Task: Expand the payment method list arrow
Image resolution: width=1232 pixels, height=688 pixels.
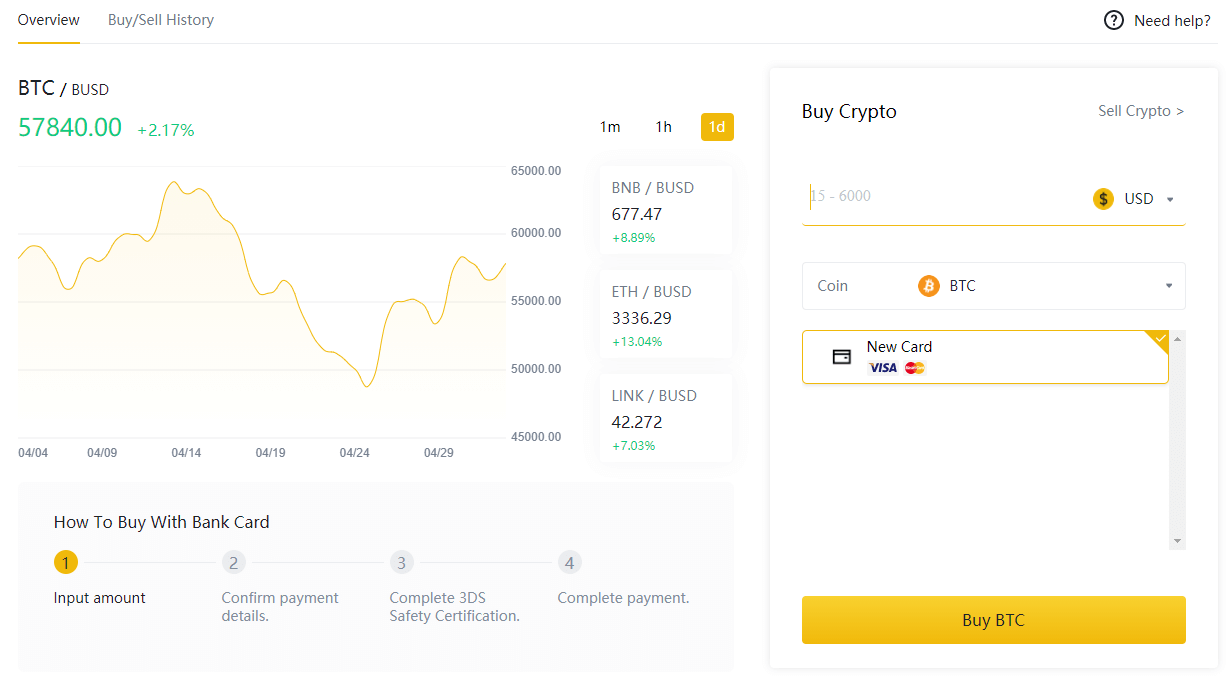Action: point(1177,539)
